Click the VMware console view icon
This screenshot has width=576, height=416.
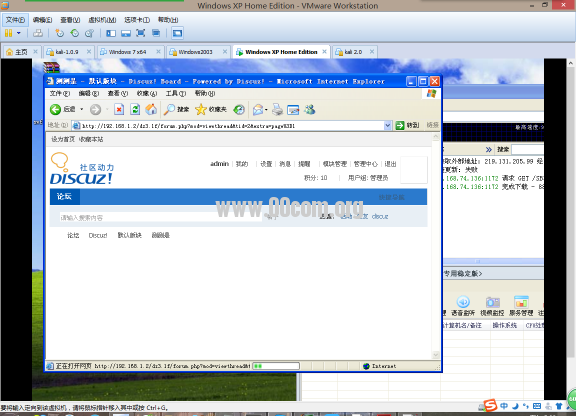coord(177,33)
